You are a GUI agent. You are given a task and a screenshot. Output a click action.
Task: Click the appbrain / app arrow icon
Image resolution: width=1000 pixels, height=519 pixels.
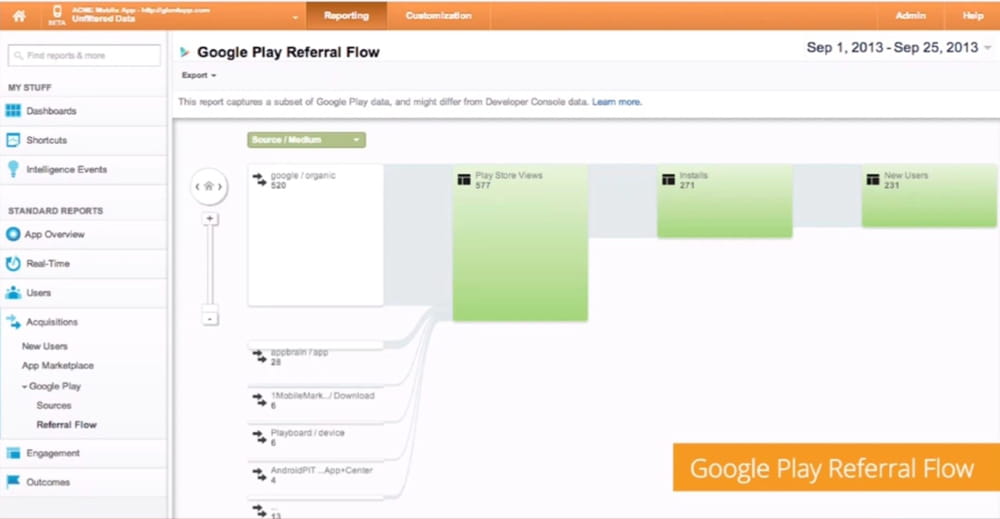tap(260, 356)
